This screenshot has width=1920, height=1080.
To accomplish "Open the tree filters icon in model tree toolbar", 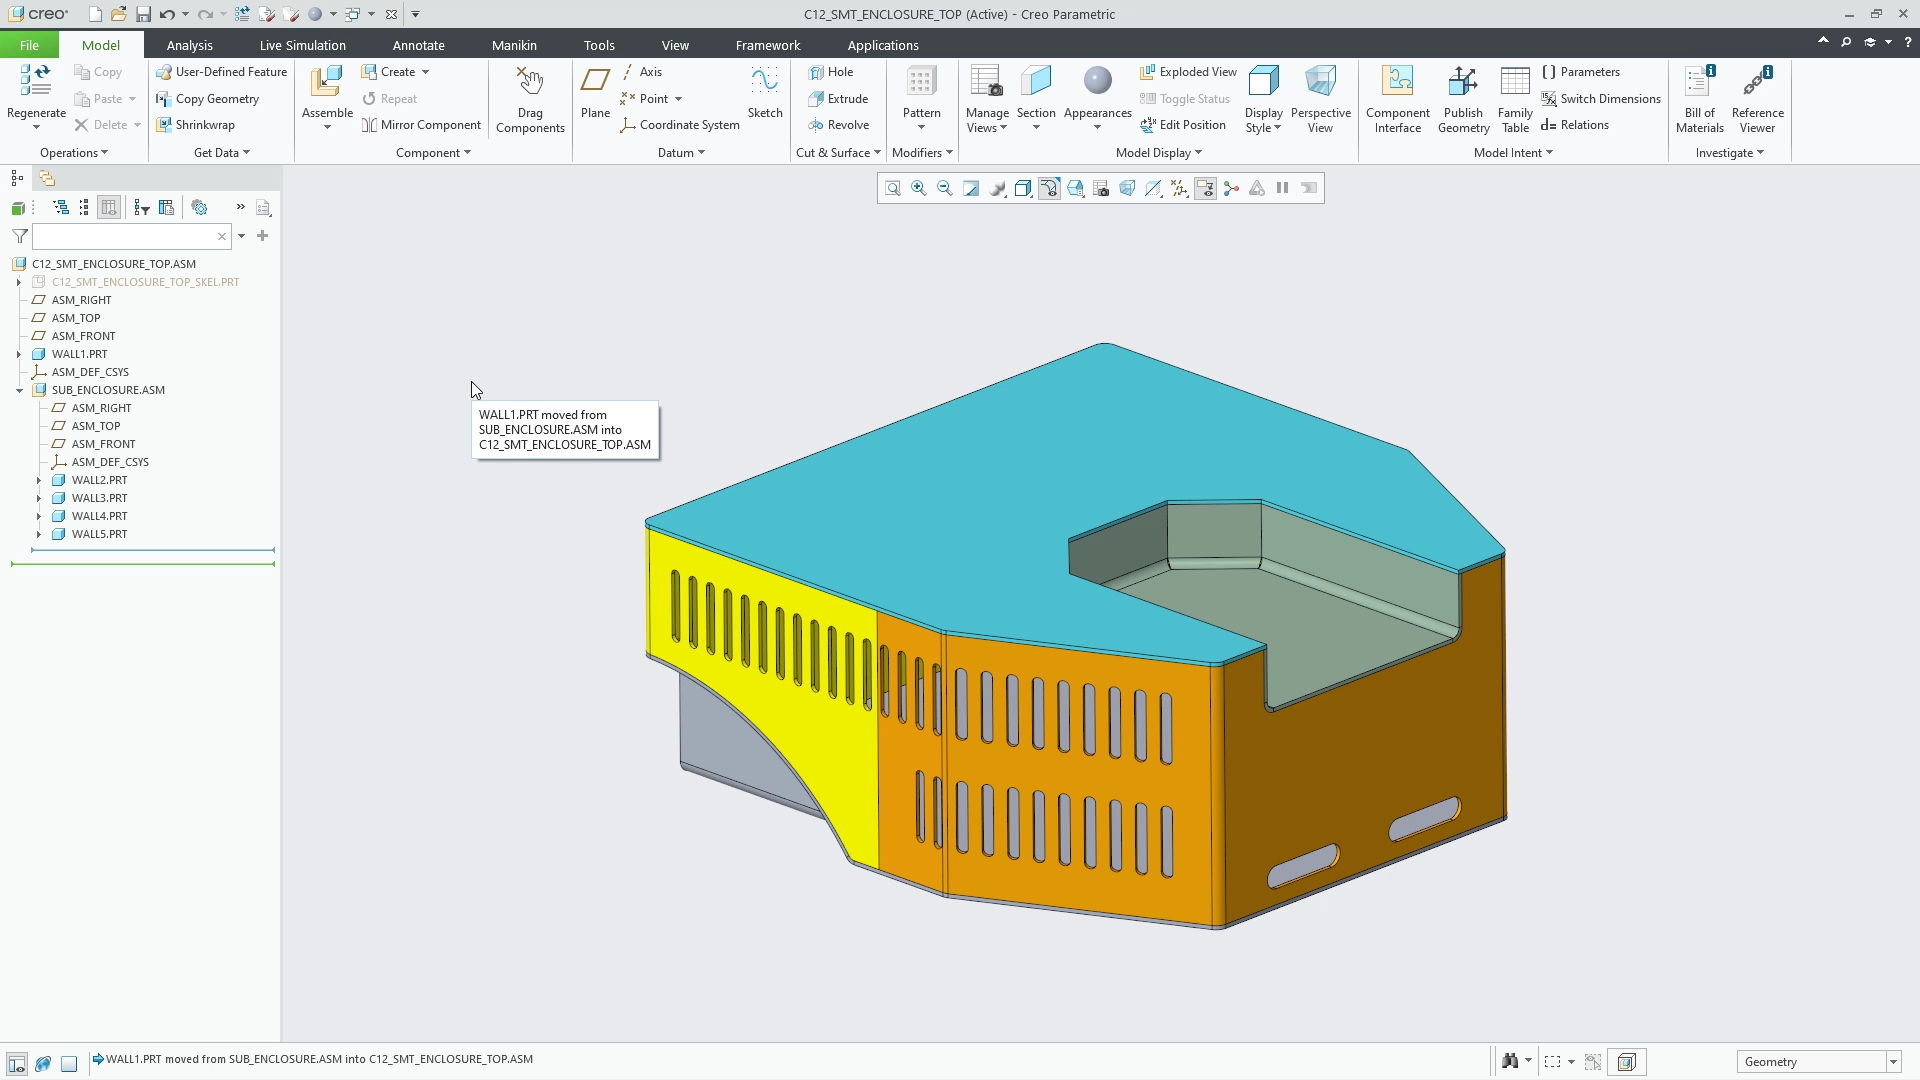I will click(141, 207).
